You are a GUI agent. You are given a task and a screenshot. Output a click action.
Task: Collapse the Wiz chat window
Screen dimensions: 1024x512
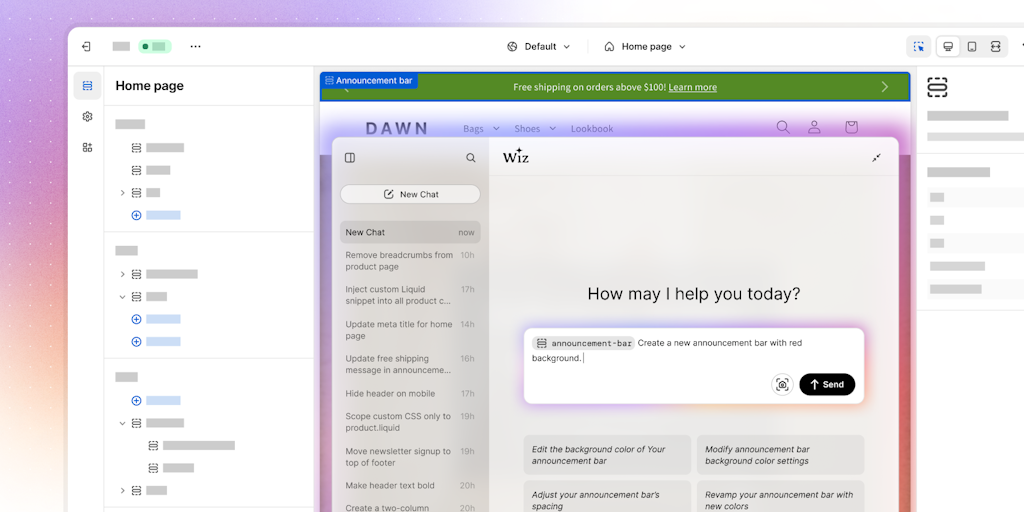point(876,158)
